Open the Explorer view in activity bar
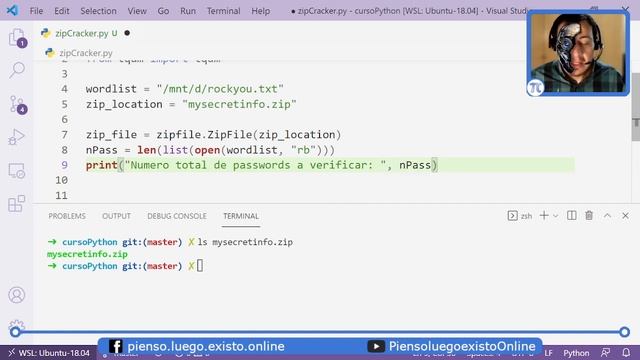This screenshot has height=360, width=640. pyautogui.click(x=17, y=38)
